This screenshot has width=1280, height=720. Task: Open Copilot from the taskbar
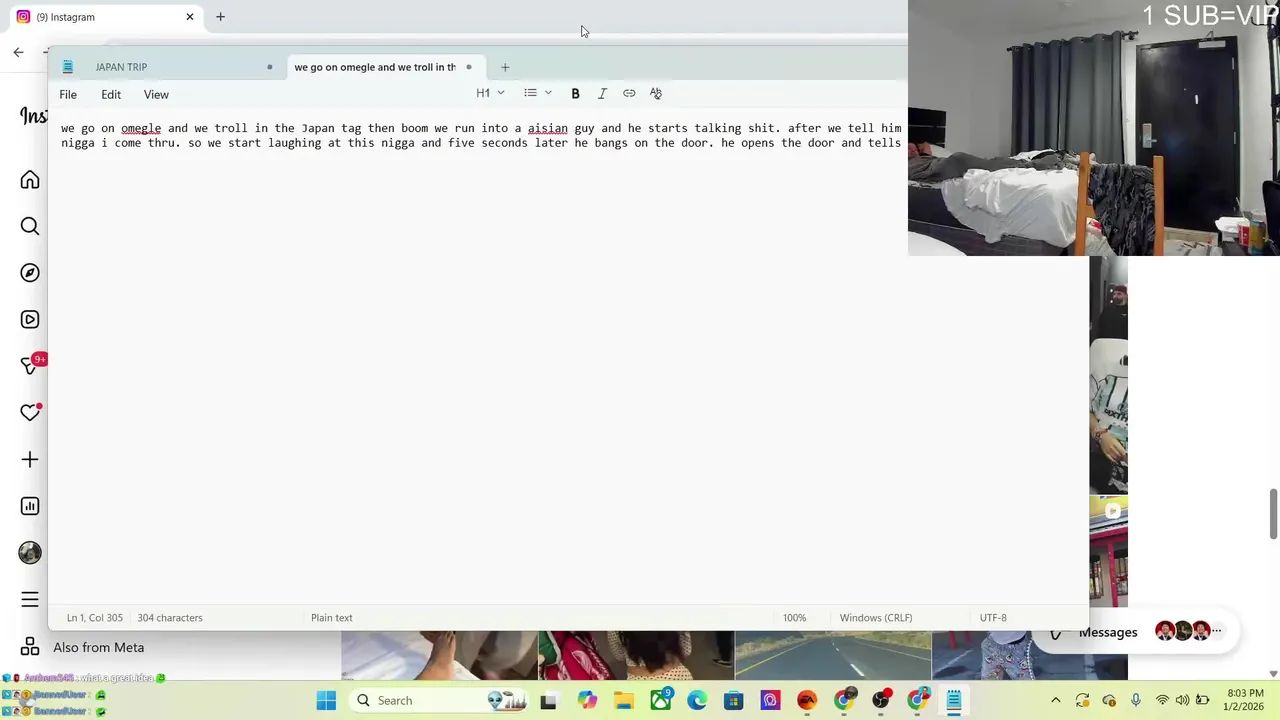[587, 701]
